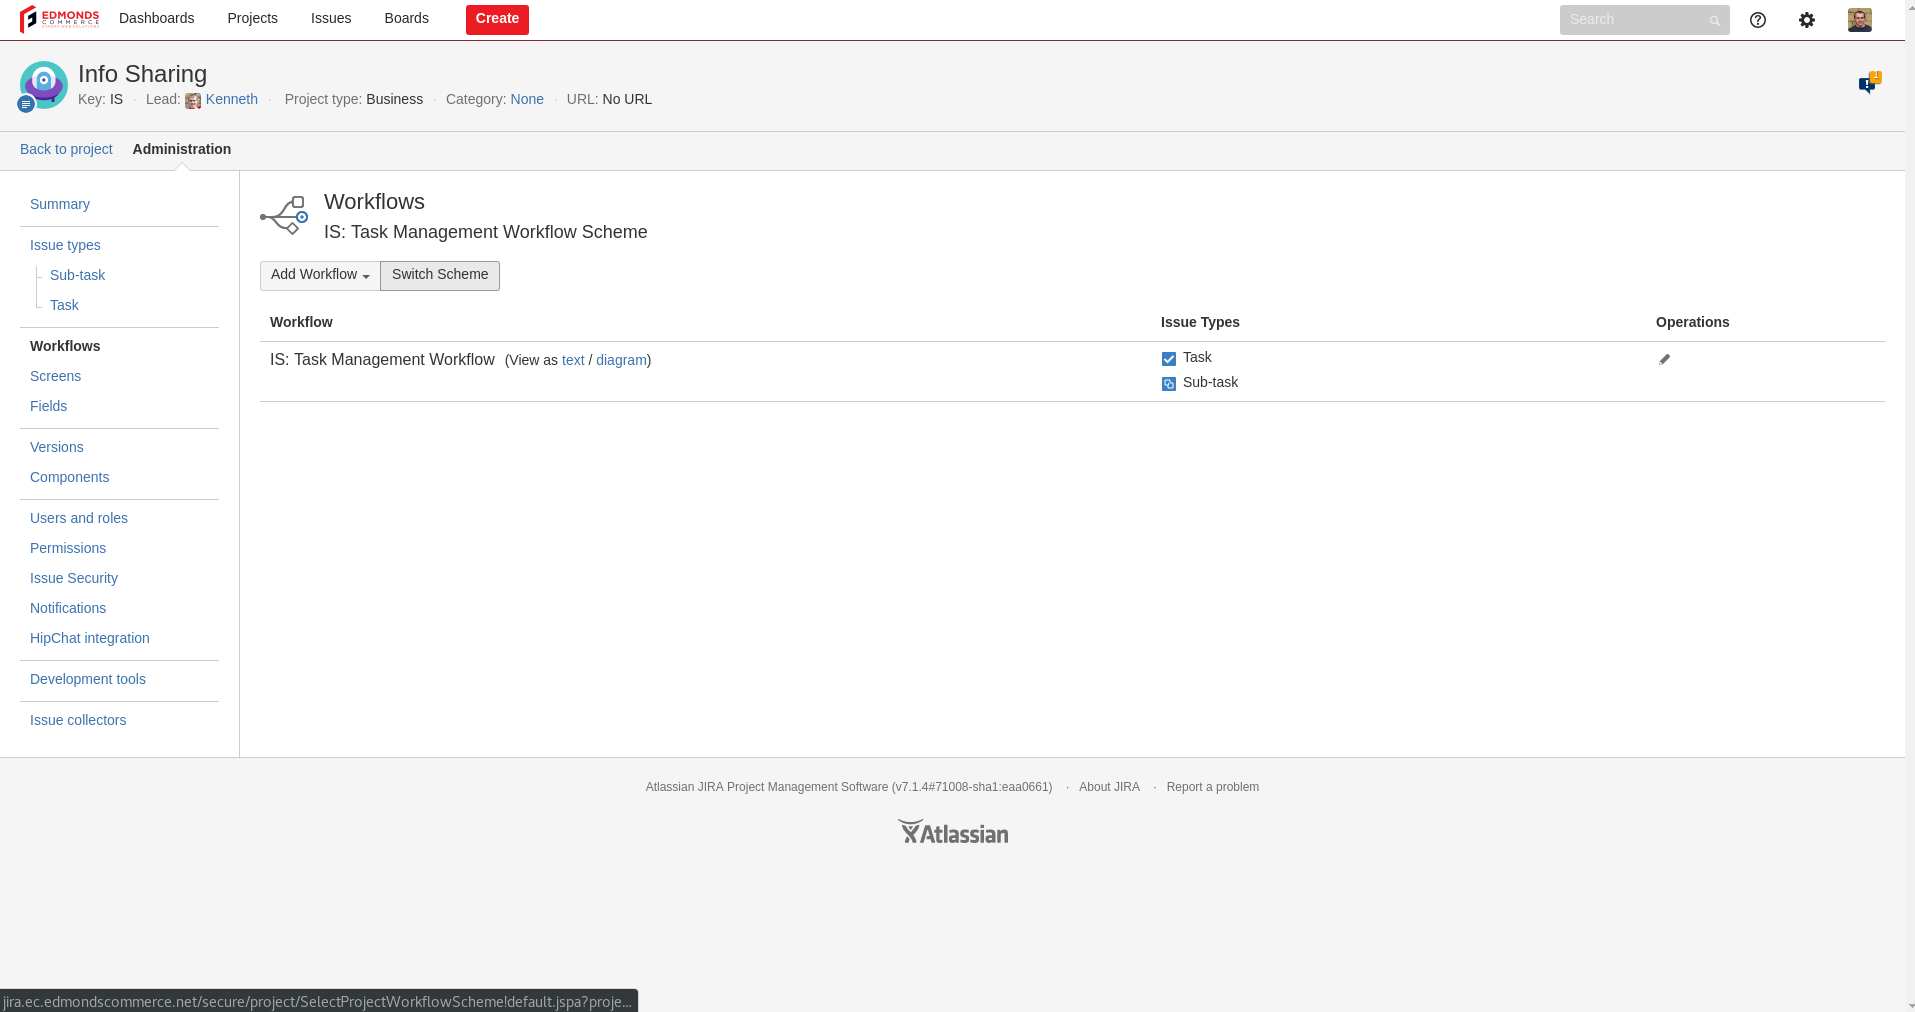Click the edit pencil icon for workflow

[x=1665, y=359]
